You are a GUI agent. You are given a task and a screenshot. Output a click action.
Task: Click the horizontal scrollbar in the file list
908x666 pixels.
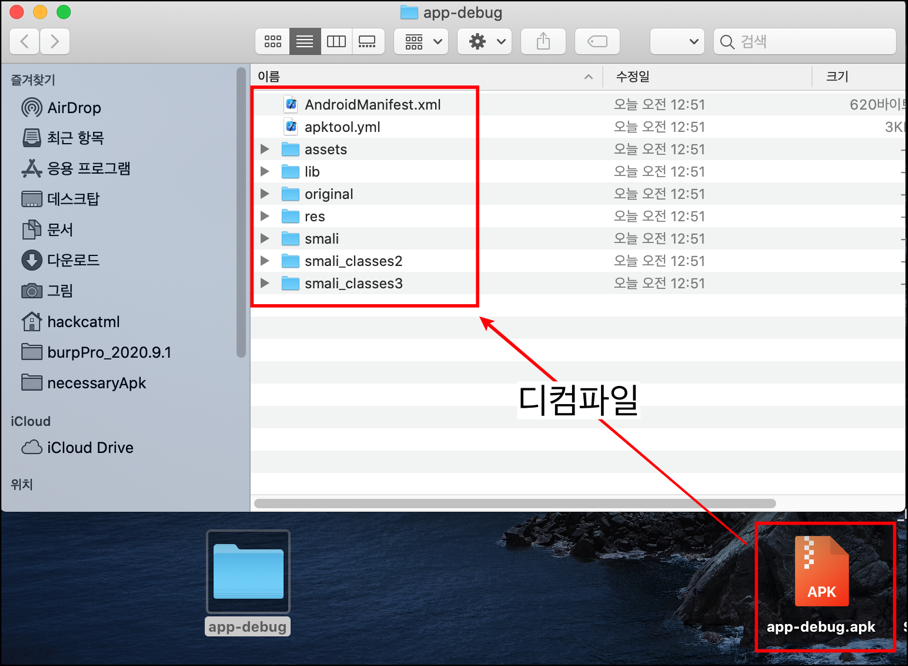515,503
